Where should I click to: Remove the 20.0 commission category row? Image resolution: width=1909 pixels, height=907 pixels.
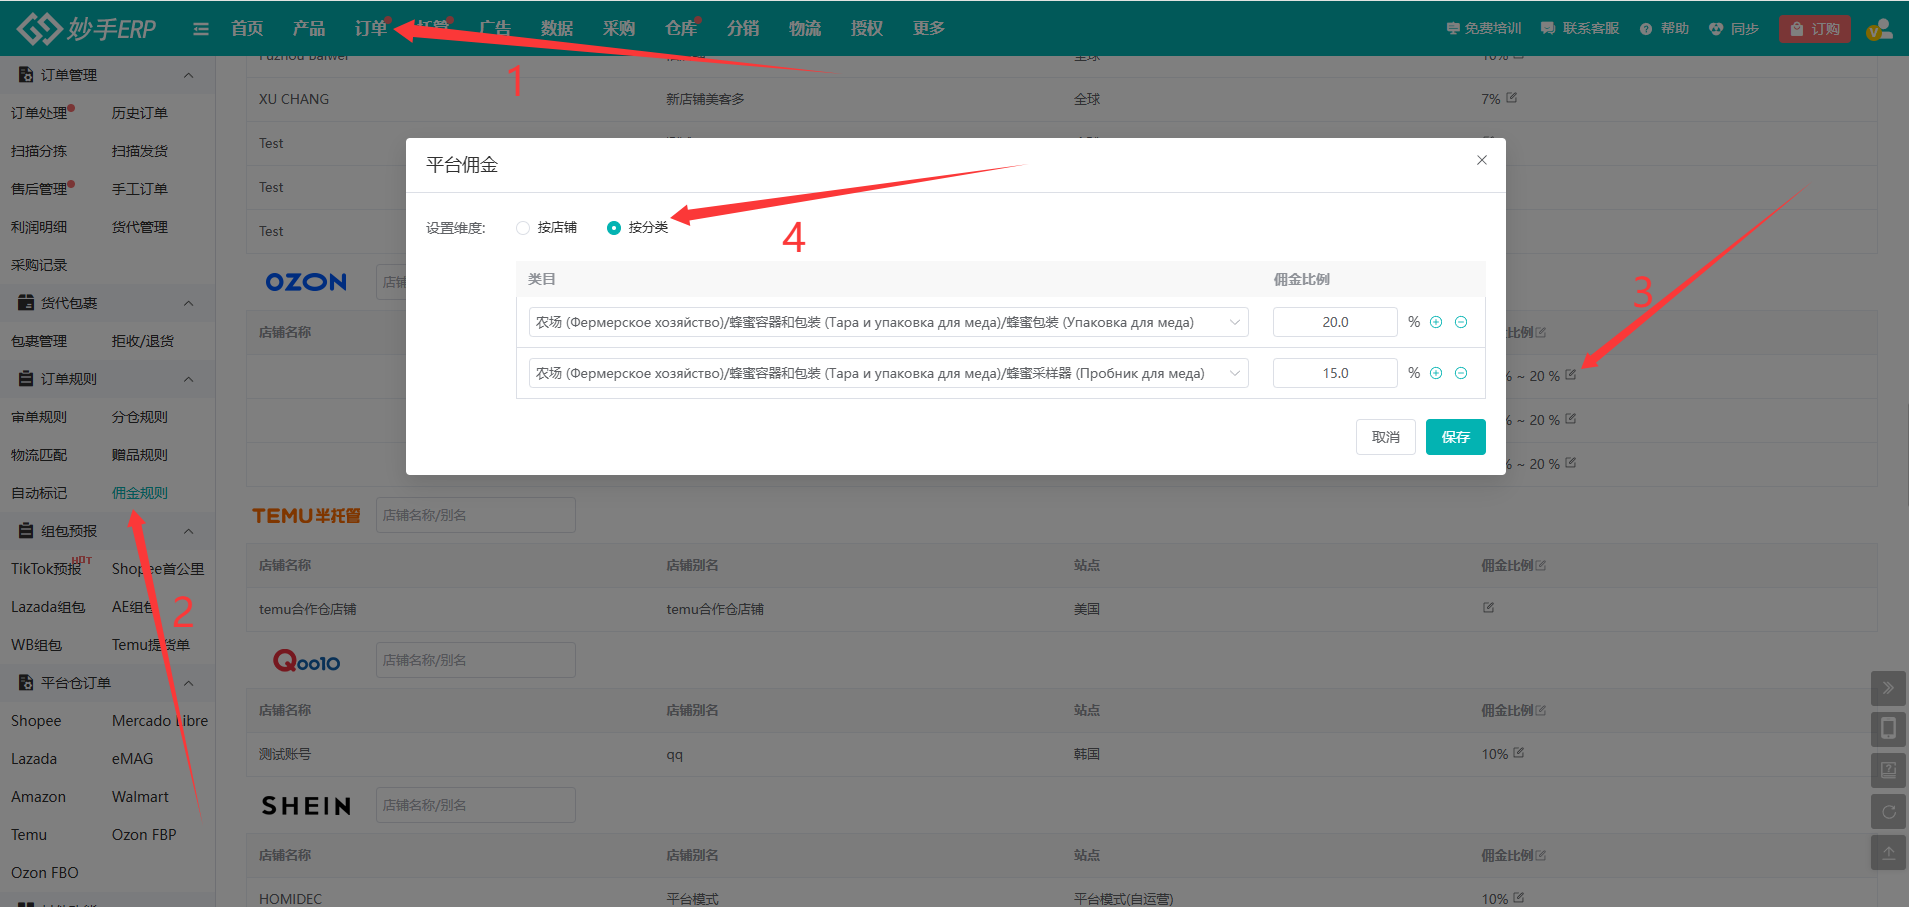(1461, 322)
